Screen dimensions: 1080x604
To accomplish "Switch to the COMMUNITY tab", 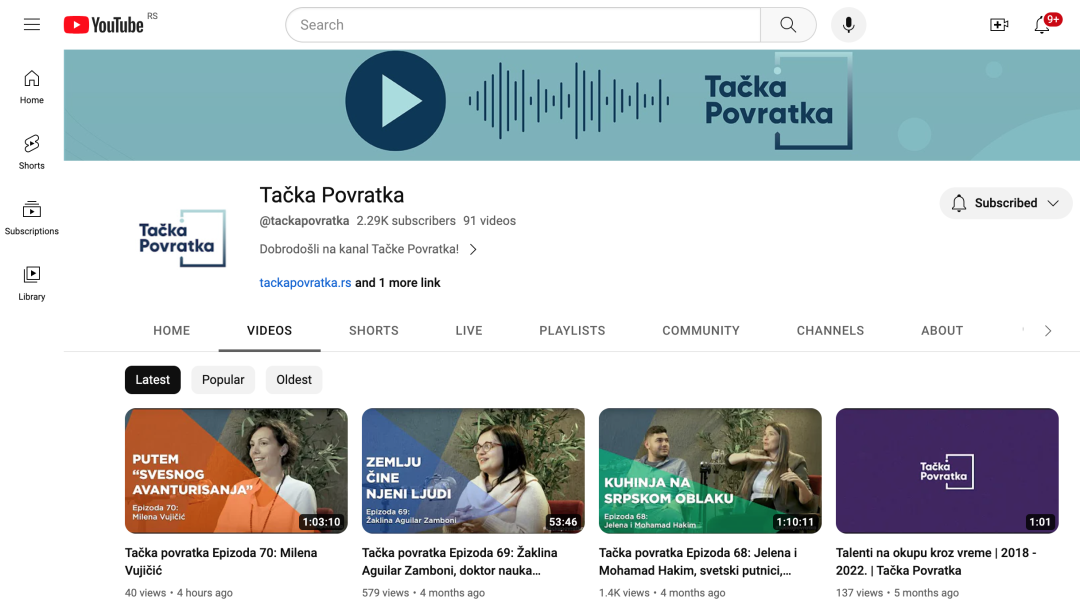I will pyautogui.click(x=700, y=331).
